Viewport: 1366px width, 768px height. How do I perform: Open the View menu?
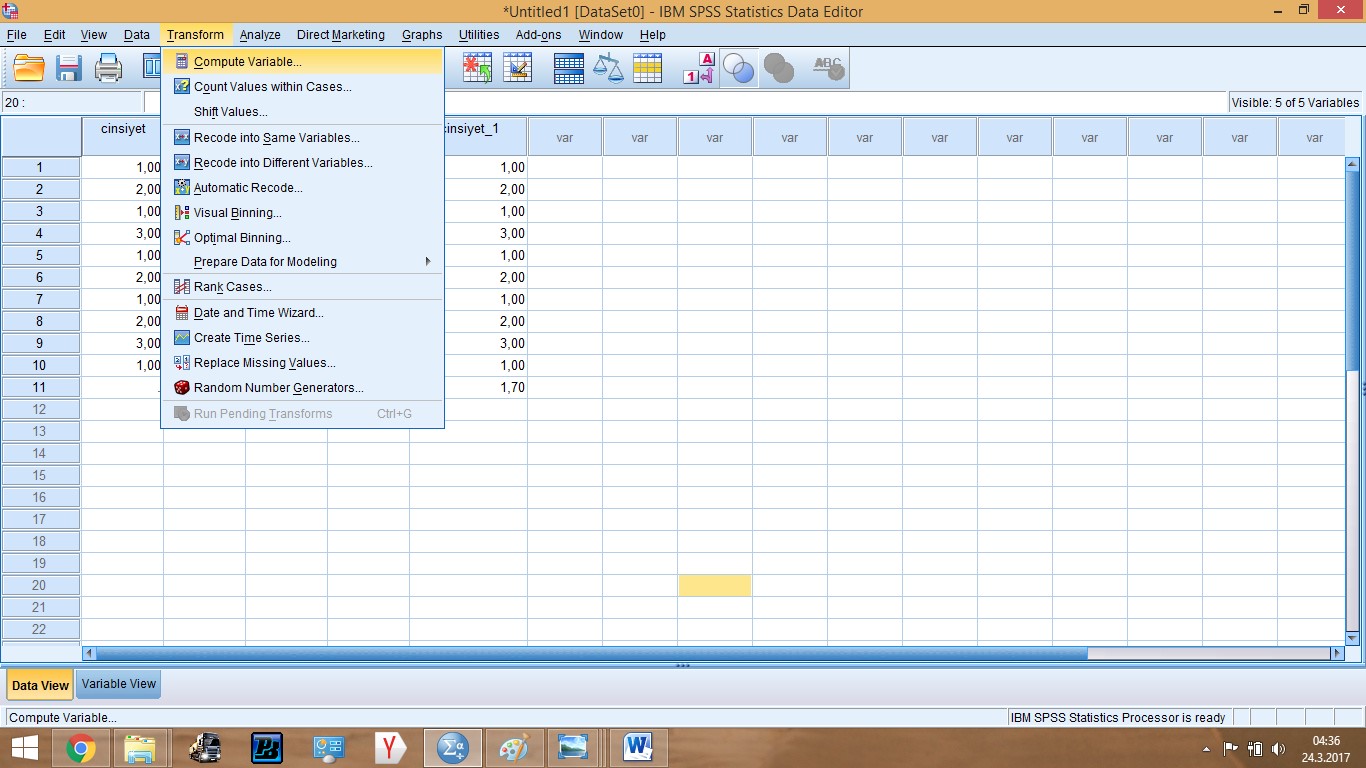[94, 35]
